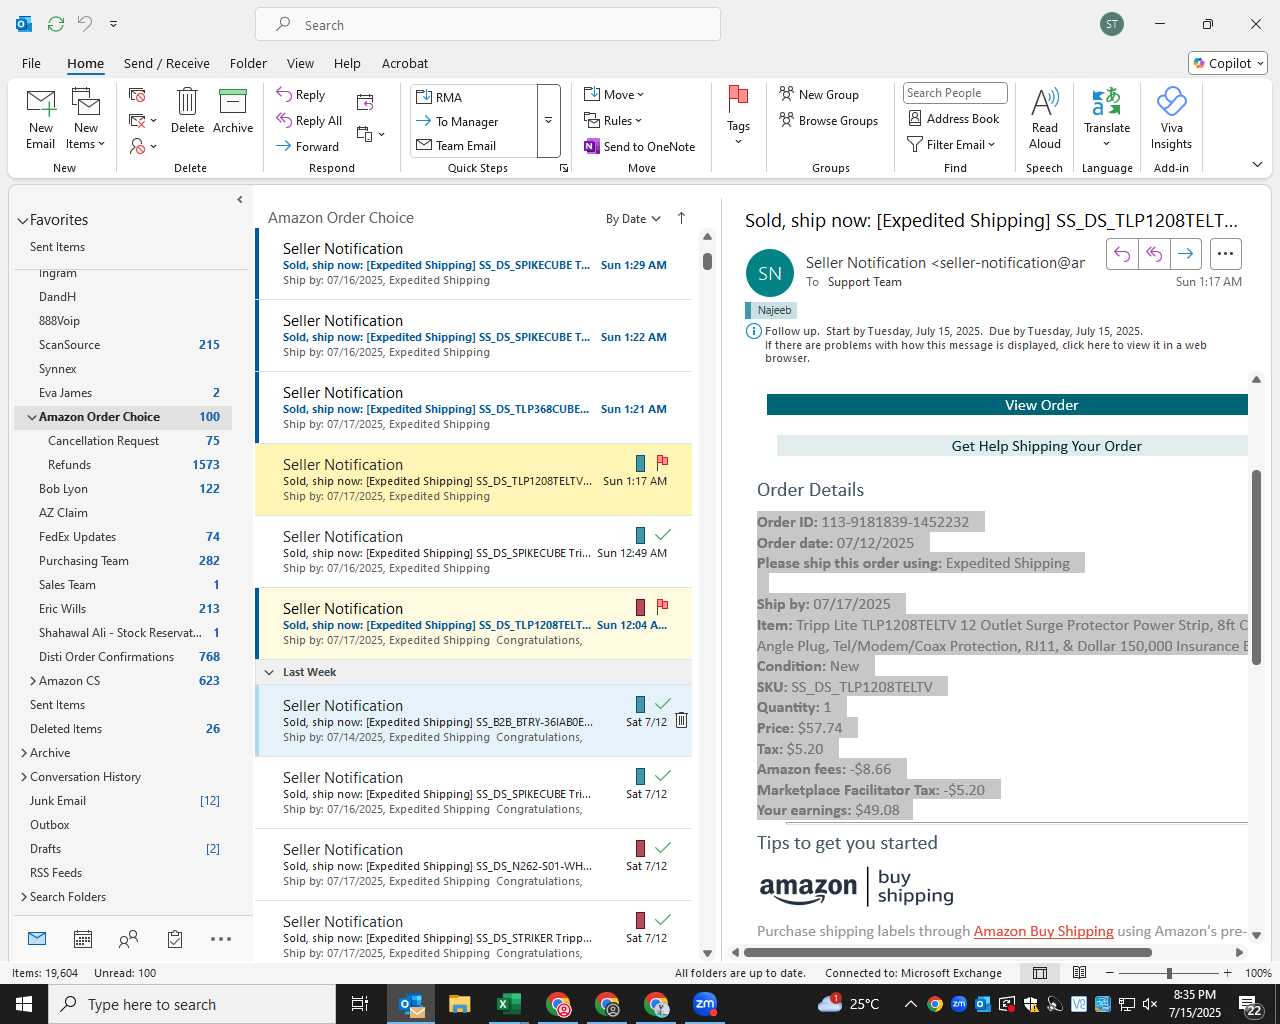1280x1024 pixels.
Task: Click the zoom out minus button
Action: pyautogui.click(x=1109, y=973)
